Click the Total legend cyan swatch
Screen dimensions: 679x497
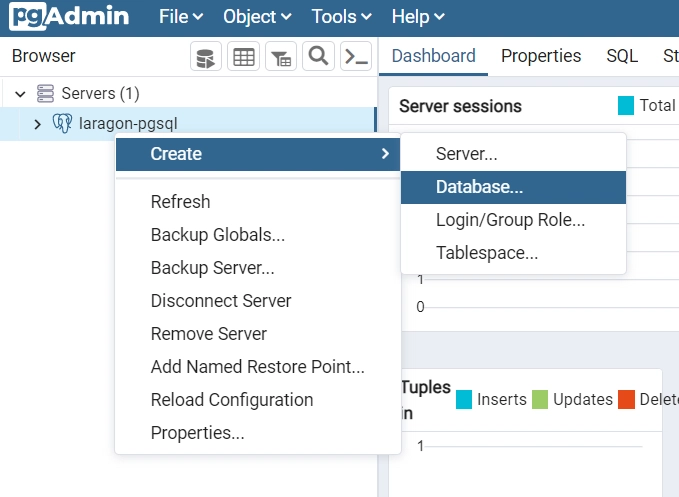coord(626,106)
